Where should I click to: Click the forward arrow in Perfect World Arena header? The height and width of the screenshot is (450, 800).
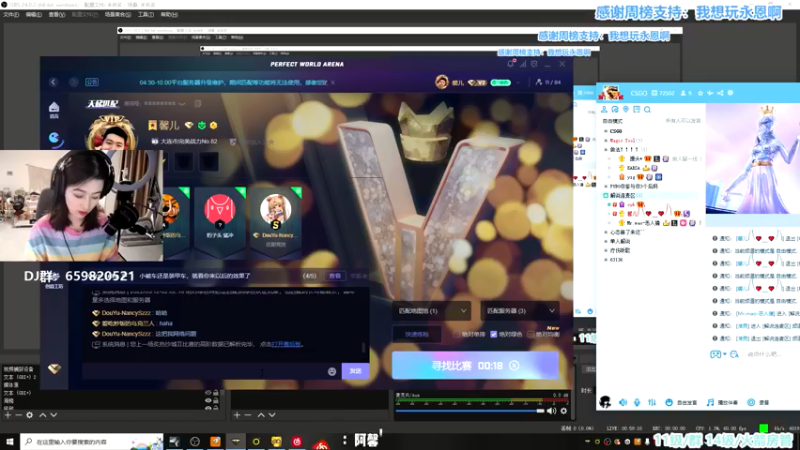point(73,82)
